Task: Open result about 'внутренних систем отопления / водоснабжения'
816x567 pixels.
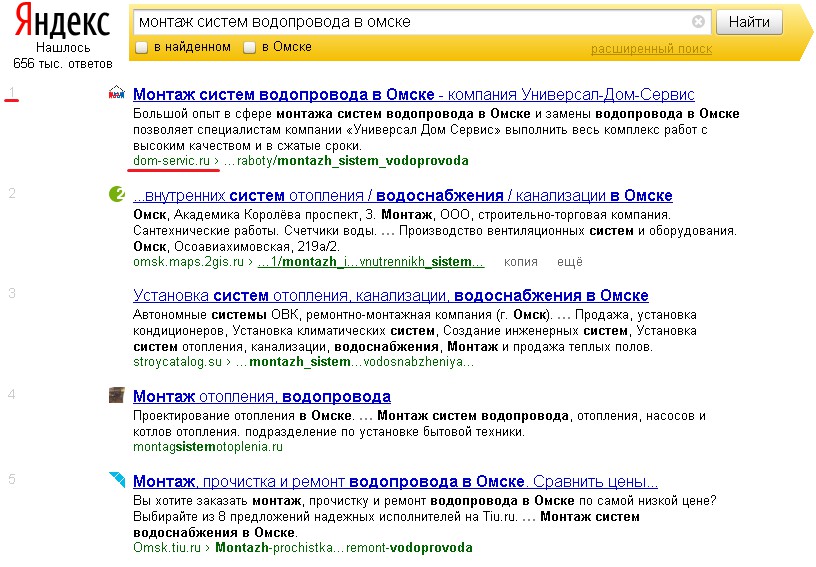Action: coord(403,196)
